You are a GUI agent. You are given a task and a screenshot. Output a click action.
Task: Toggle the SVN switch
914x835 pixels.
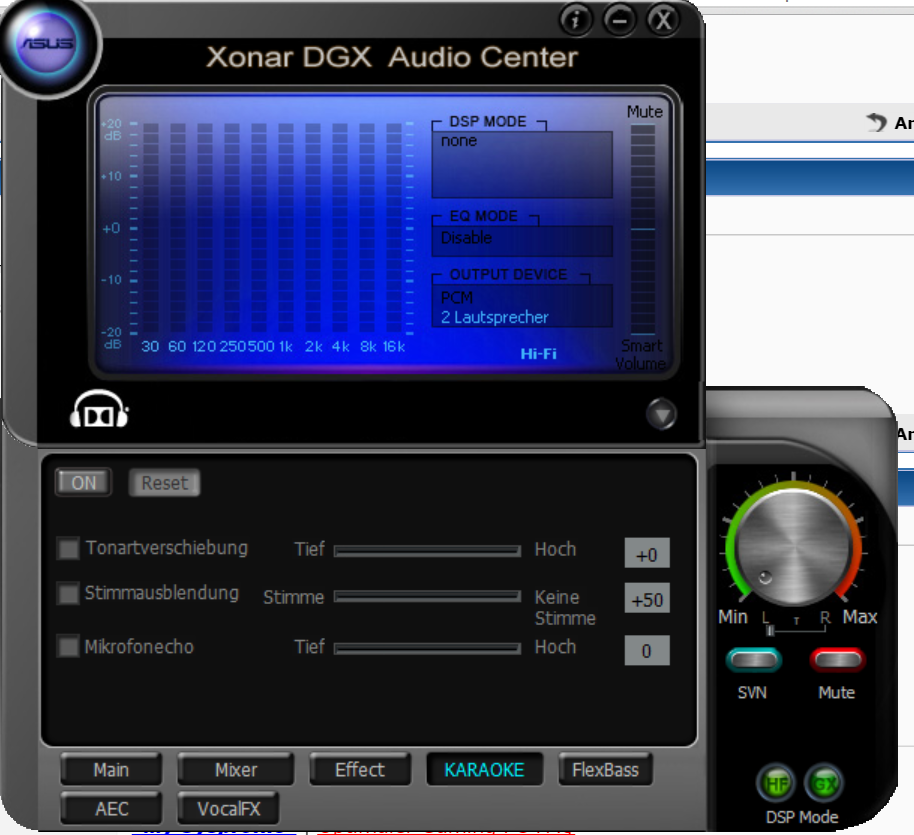[754, 659]
